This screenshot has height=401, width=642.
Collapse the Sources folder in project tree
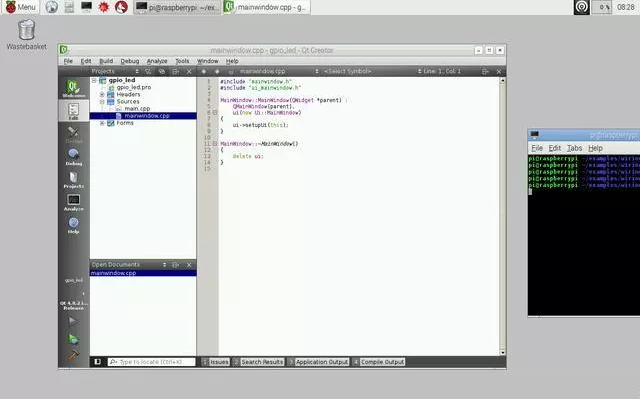(x=101, y=101)
